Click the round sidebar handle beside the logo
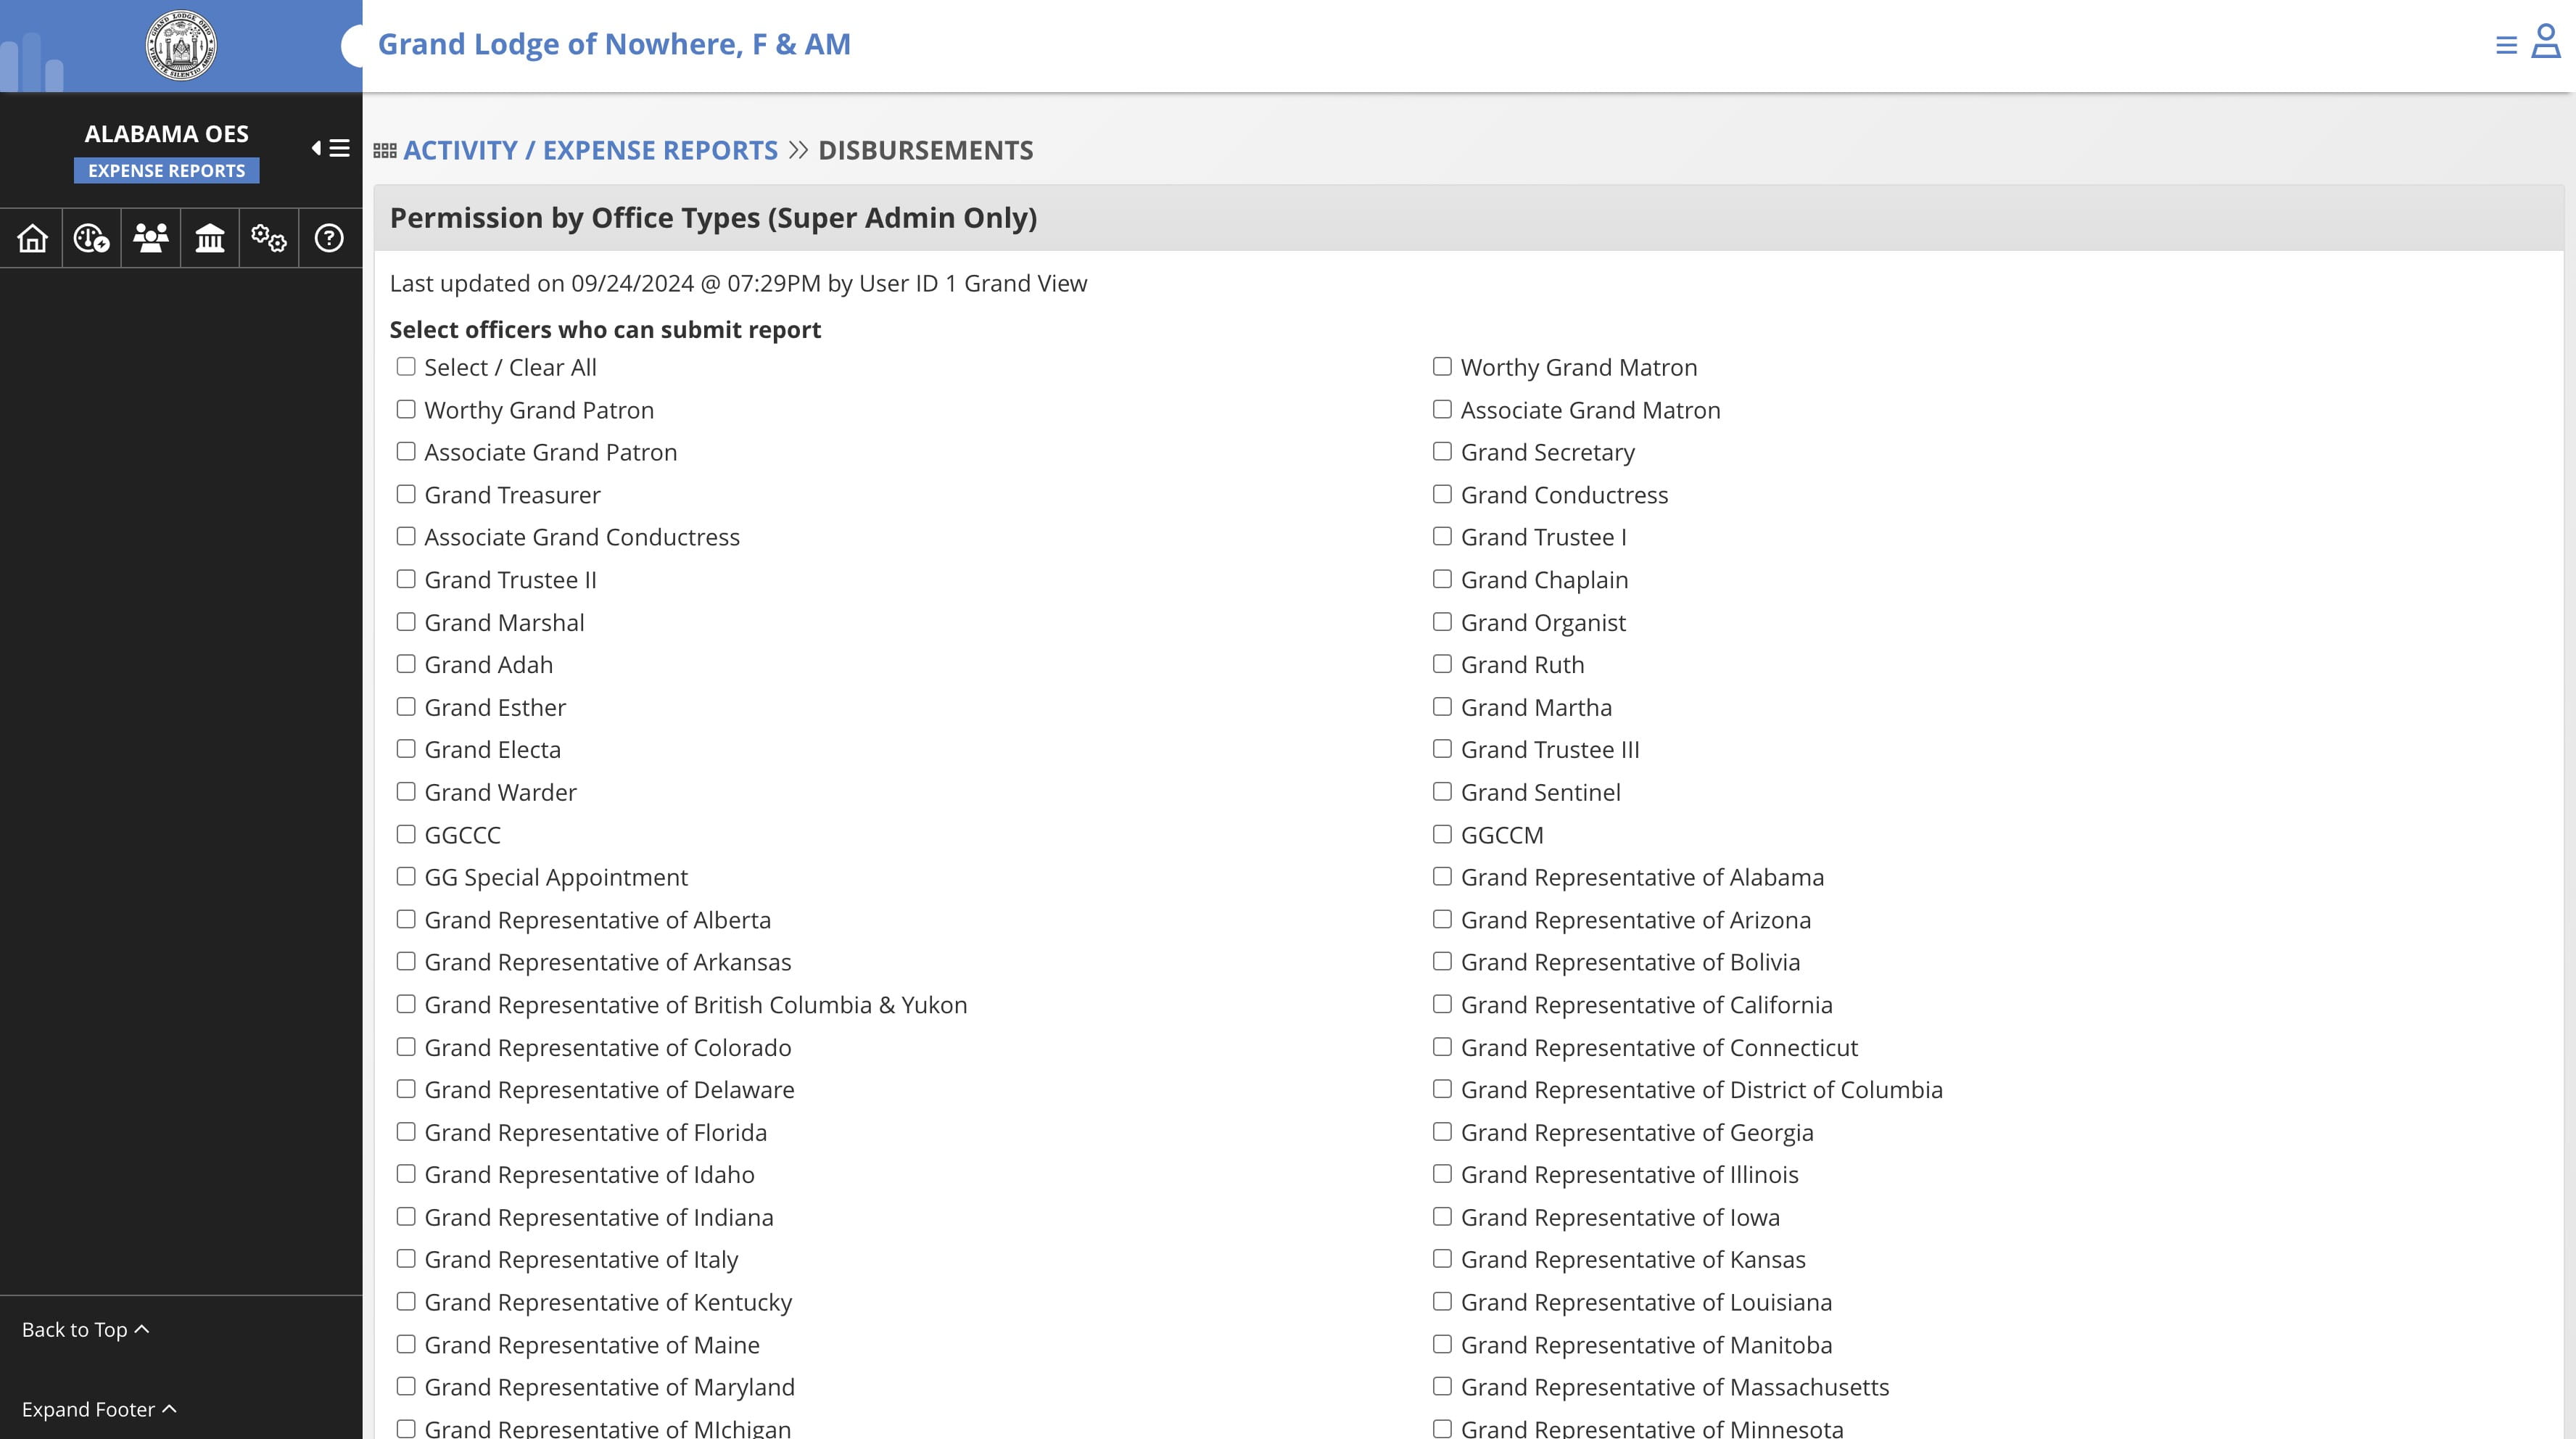 352,46
